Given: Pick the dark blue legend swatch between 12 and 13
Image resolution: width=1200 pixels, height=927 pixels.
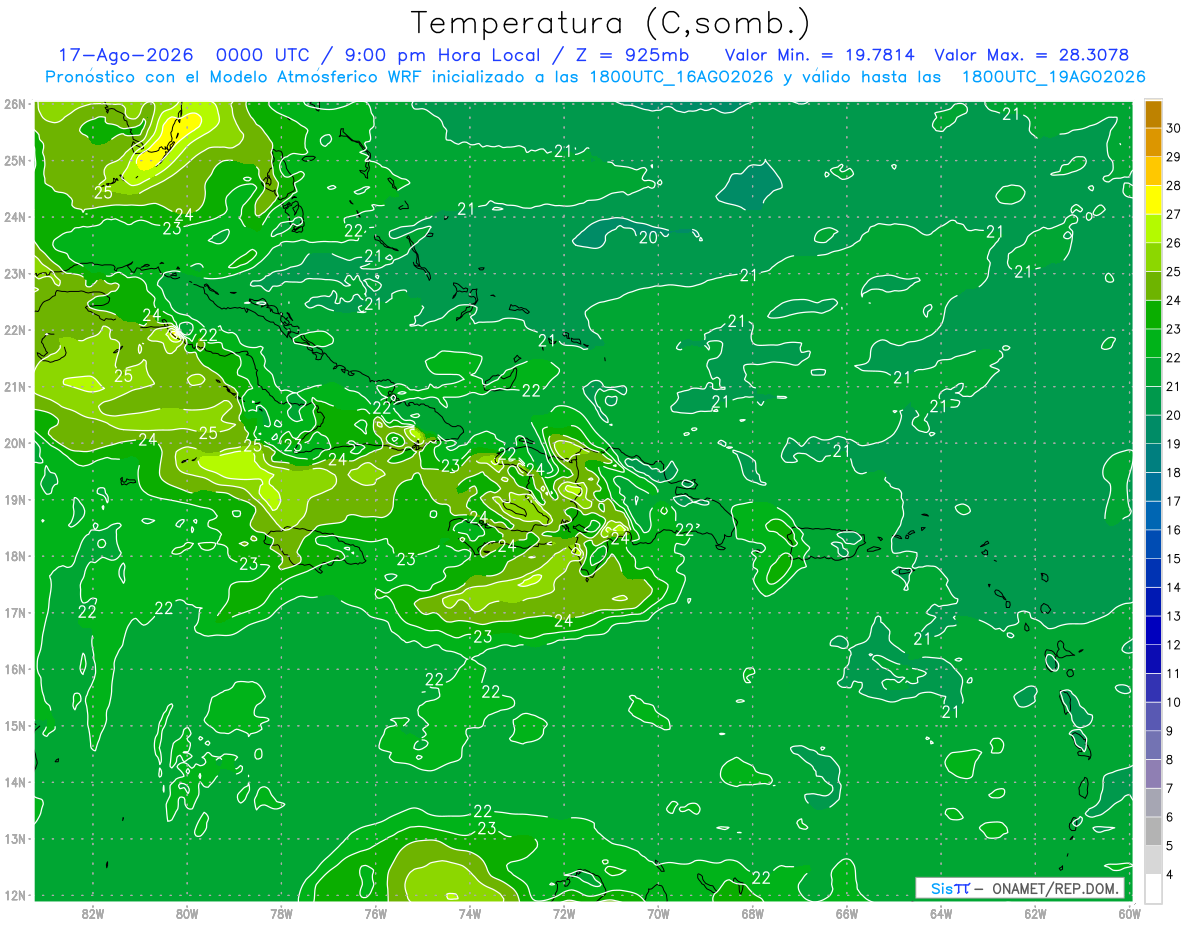Looking at the screenshot, I should [x=1153, y=630].
